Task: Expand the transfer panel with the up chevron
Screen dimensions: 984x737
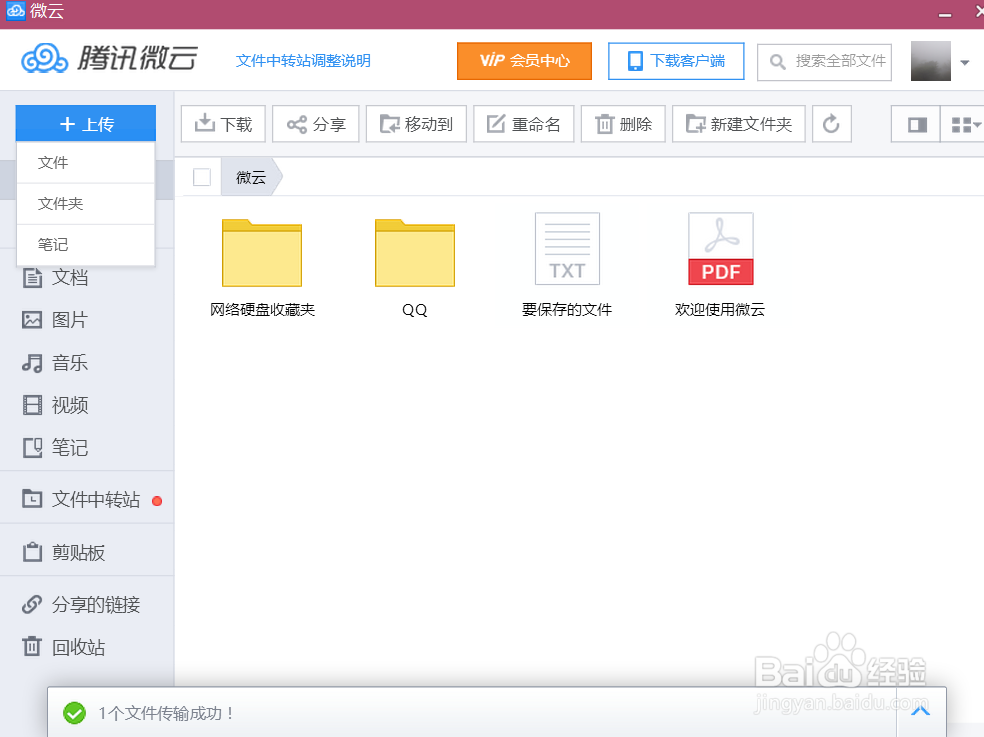Action: (x=920, y=711)
